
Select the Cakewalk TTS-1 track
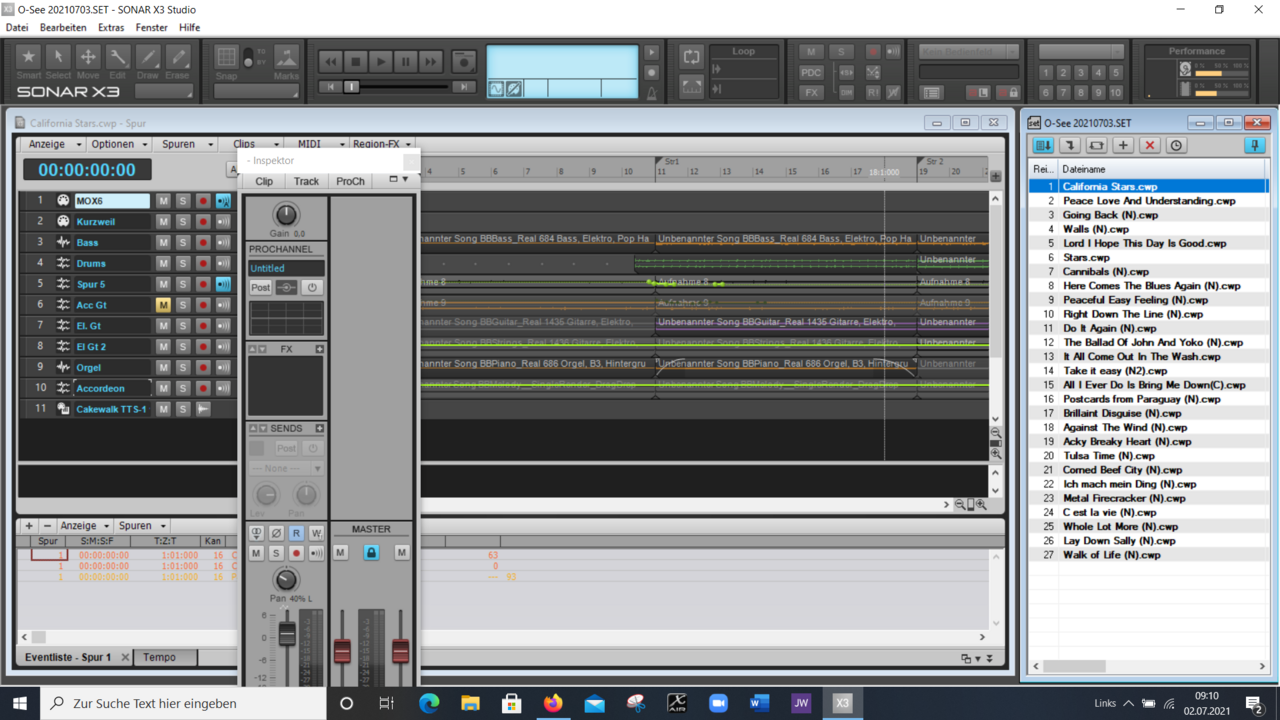point(112,409)
